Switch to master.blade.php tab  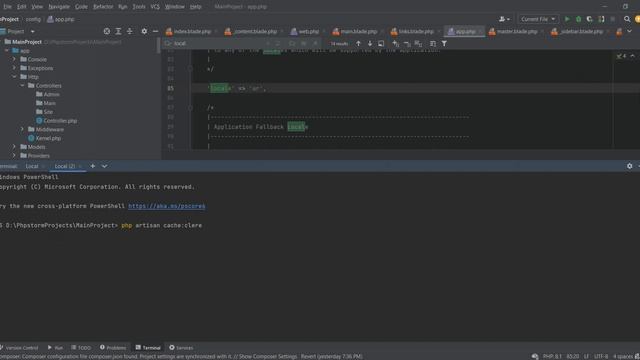[x=513, y=31]
